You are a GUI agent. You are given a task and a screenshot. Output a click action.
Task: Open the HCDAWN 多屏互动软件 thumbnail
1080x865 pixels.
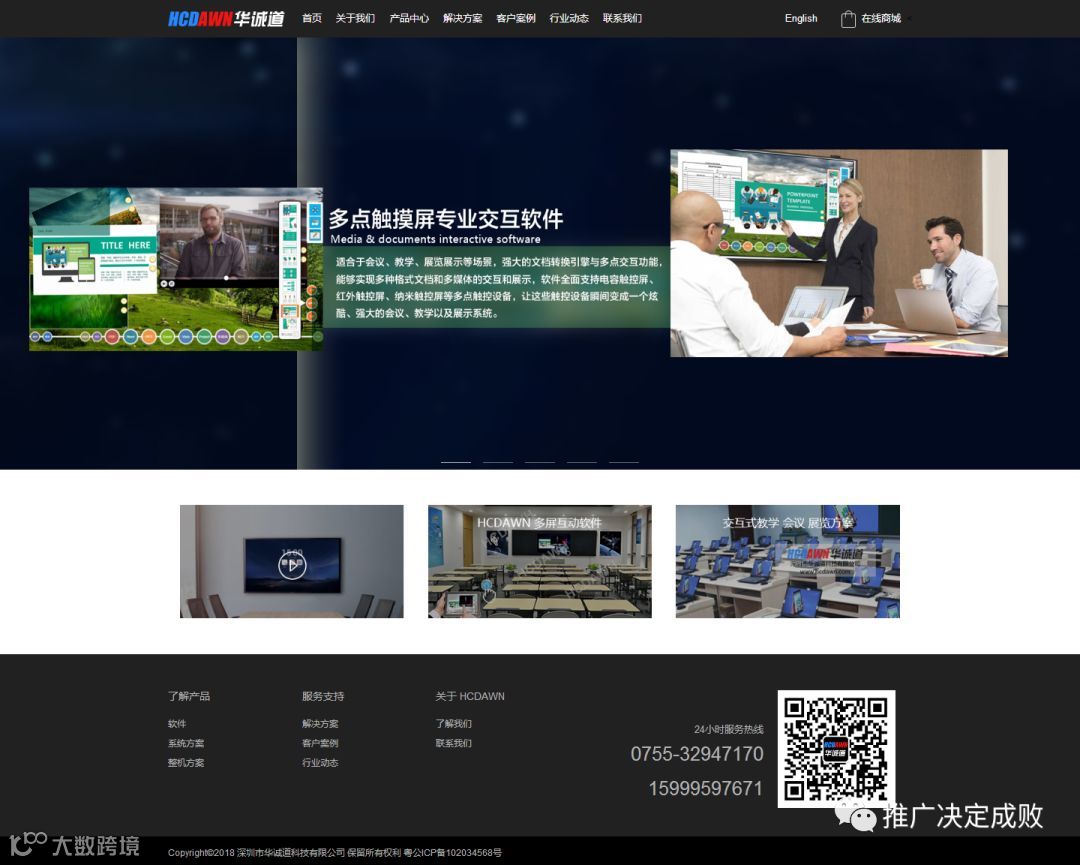coord(540,561)
